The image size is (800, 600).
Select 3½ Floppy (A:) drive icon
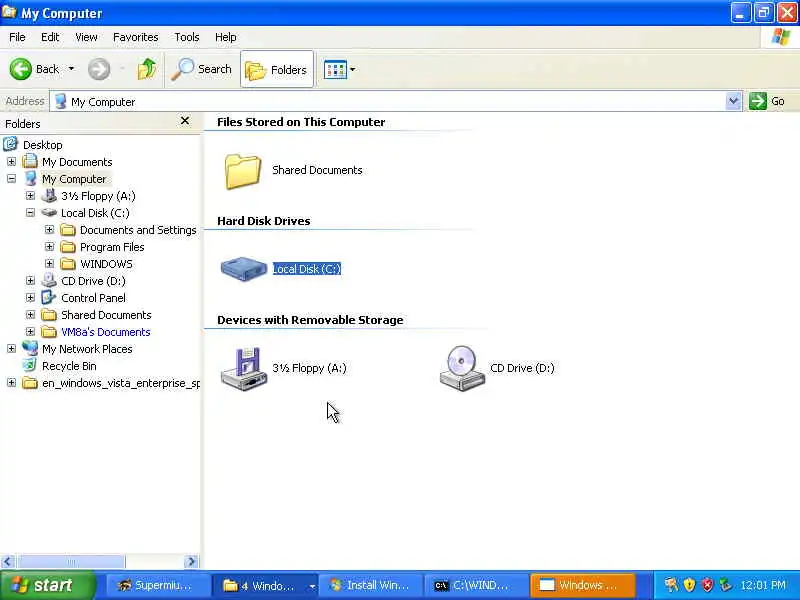[x=244, y=368]
